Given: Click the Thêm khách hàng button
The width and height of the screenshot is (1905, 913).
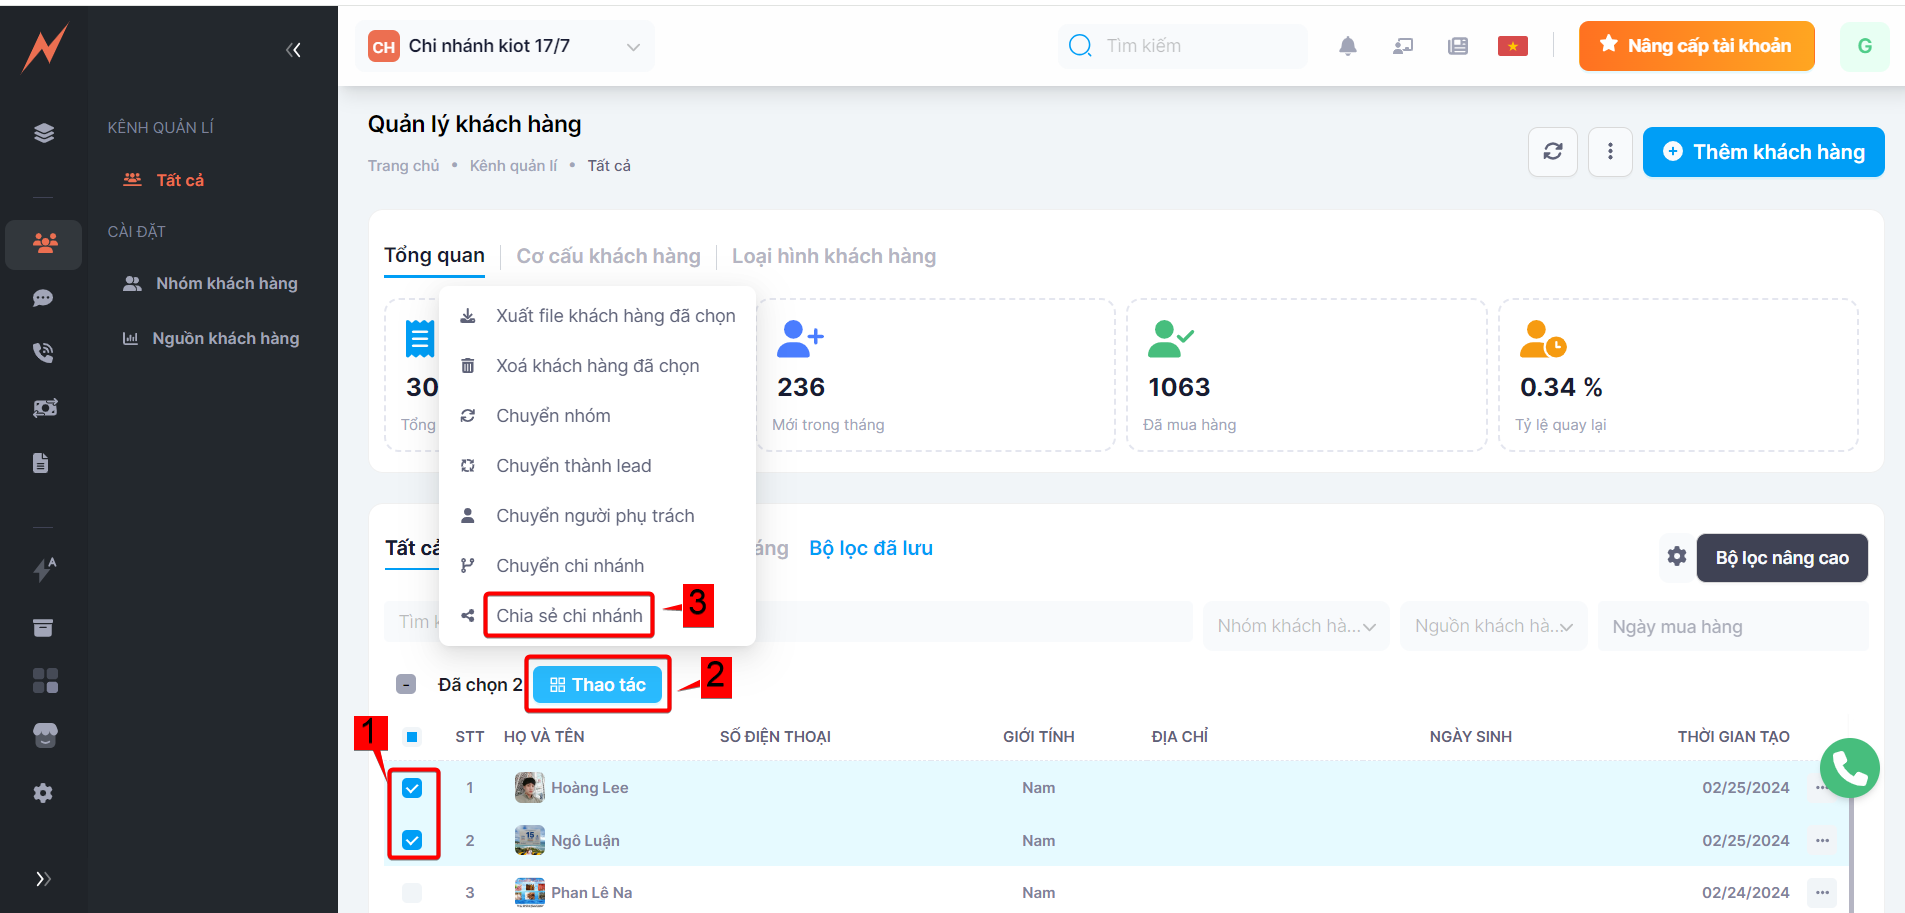Looking at the screenshot, I should click(1763, 152).
